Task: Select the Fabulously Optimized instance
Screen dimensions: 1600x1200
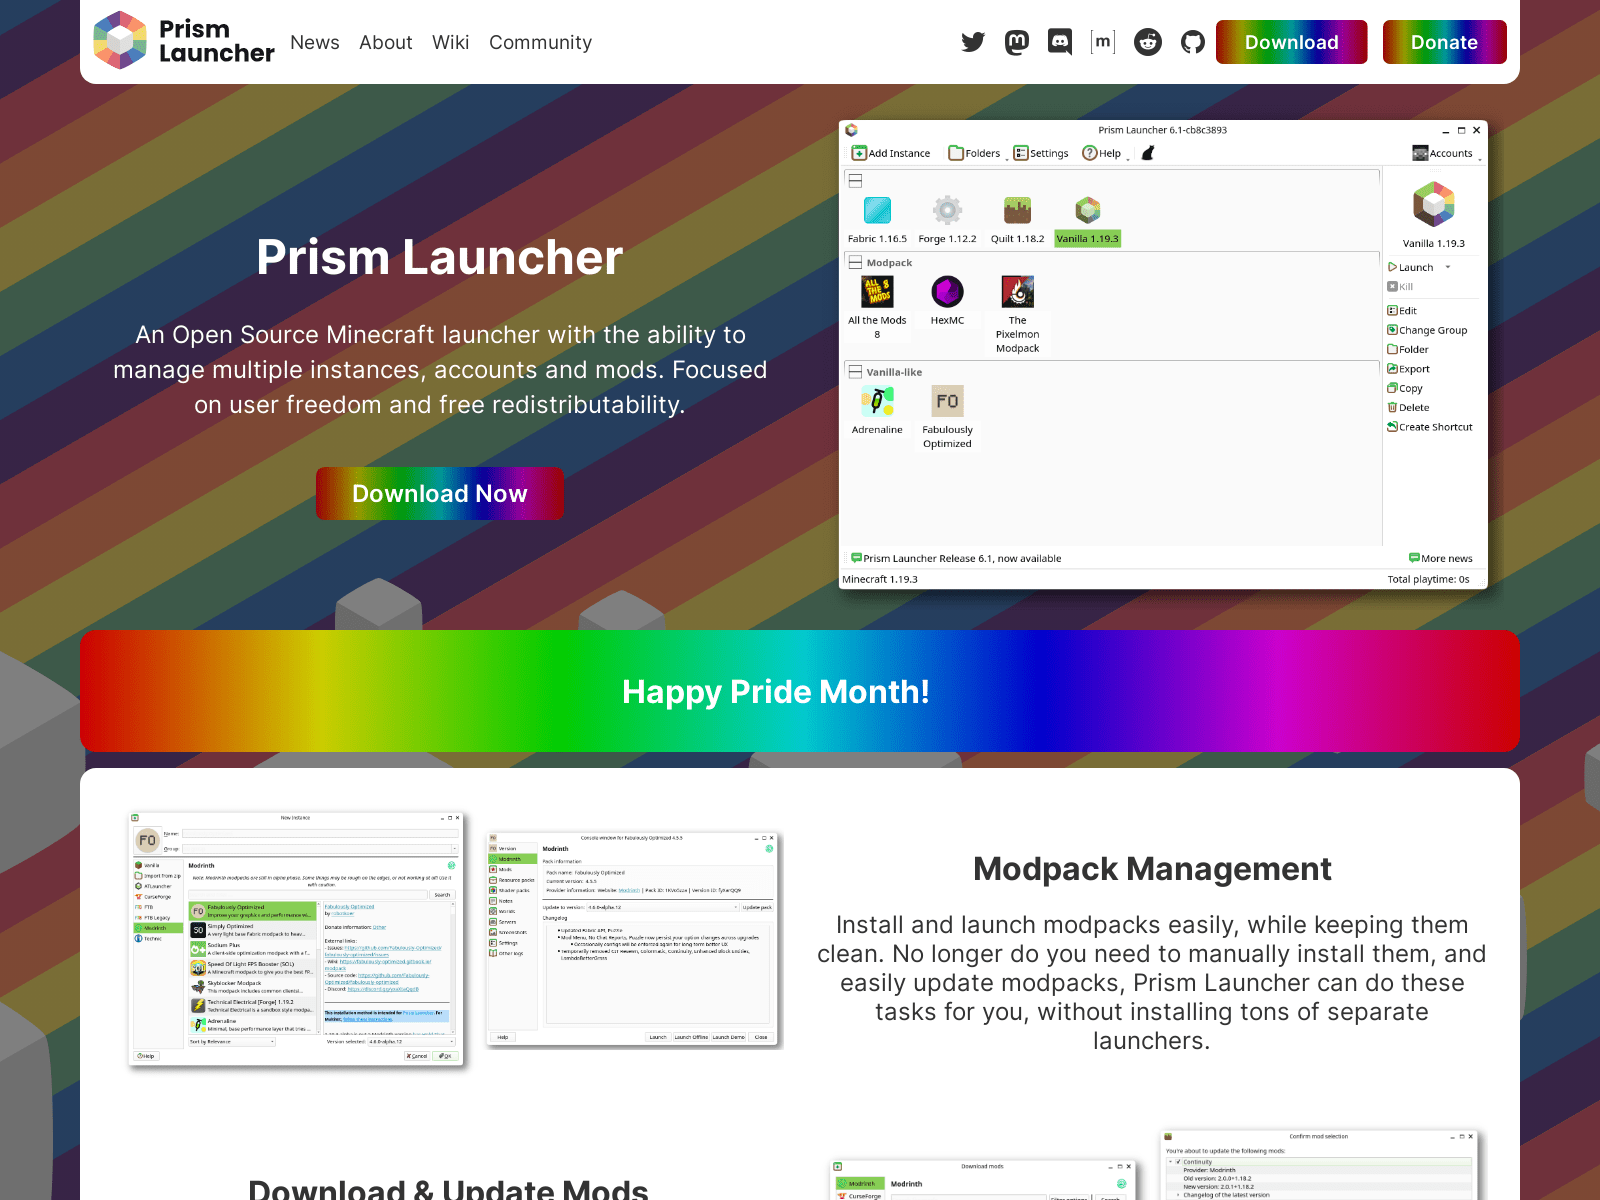Action: coord(947,417)
